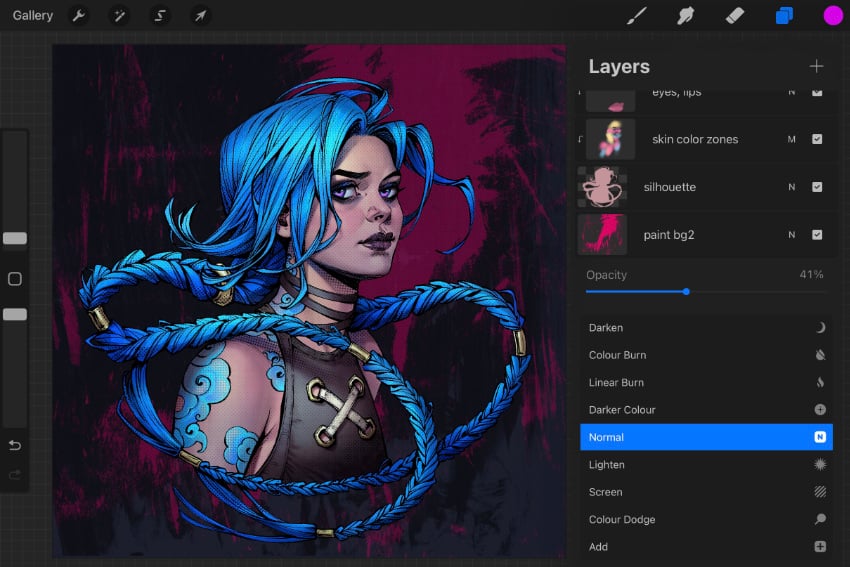850x567 pixels.
Task: Redo the action with sidebar arrow
Action: point(15,475)
